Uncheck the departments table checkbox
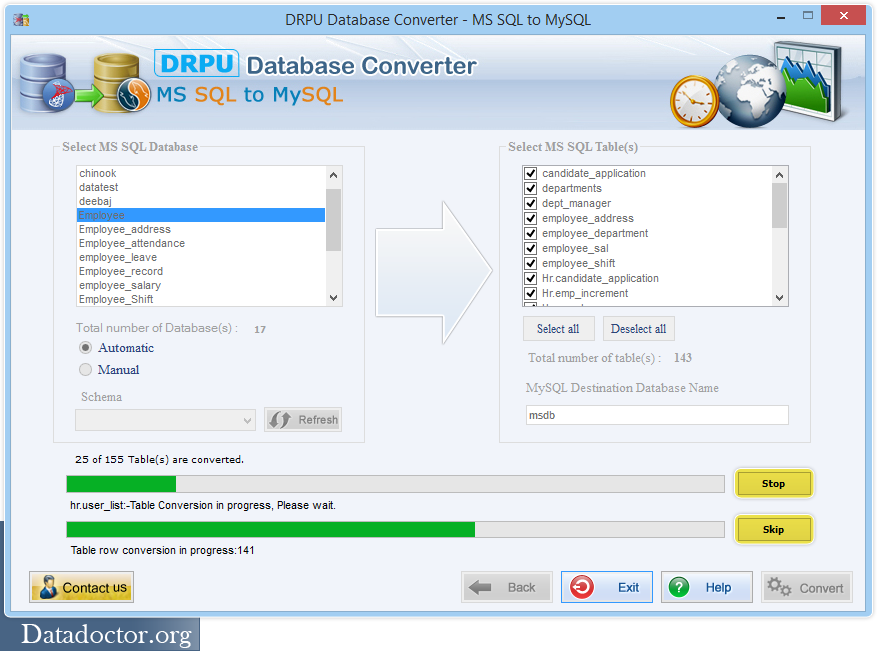This screenshot has width=877, height=651. 531,188
